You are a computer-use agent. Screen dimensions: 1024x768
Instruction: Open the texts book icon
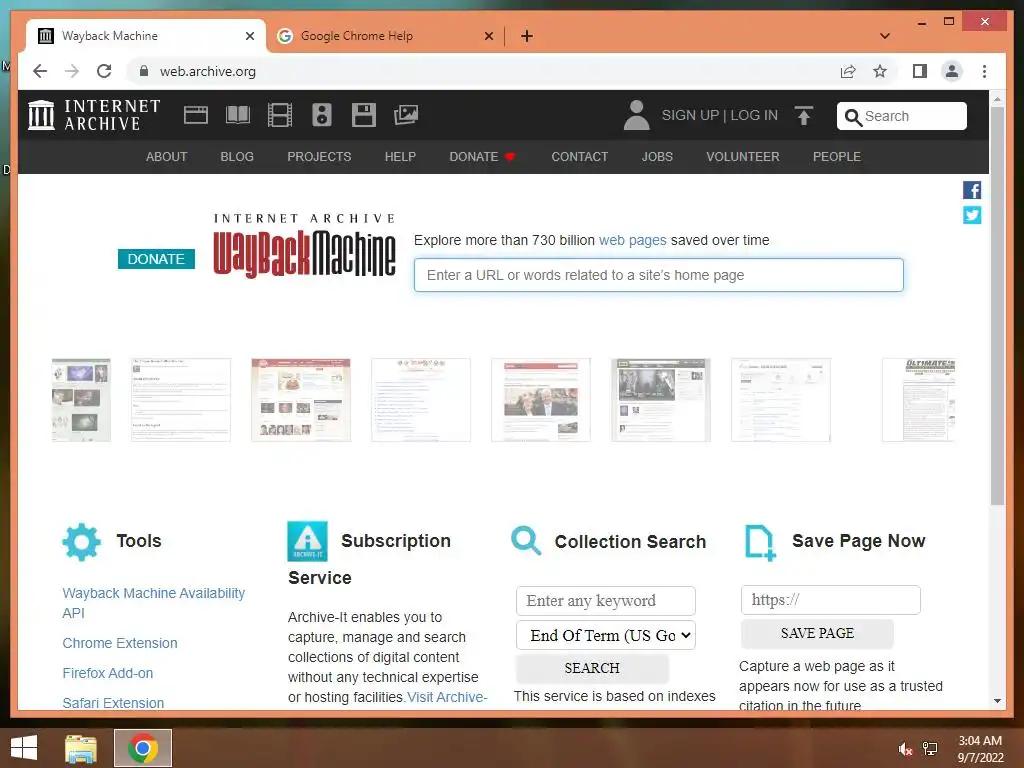pyautogui.click(x=238, y=116)
